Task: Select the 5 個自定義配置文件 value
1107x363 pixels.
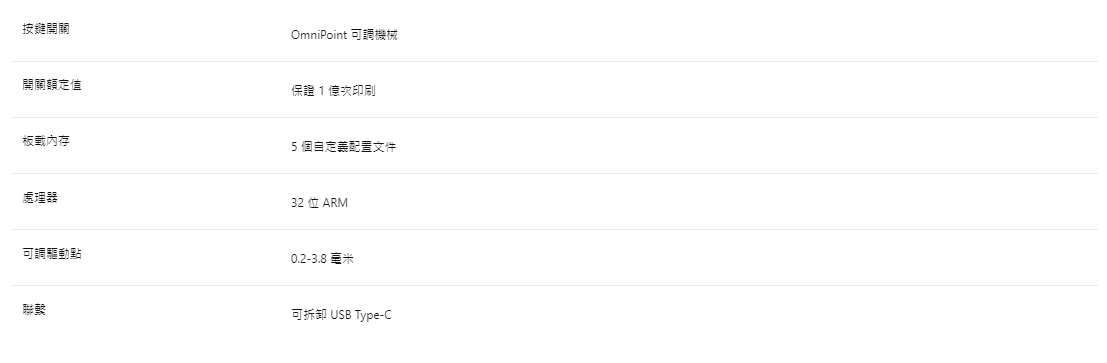Action: (343, 147)
